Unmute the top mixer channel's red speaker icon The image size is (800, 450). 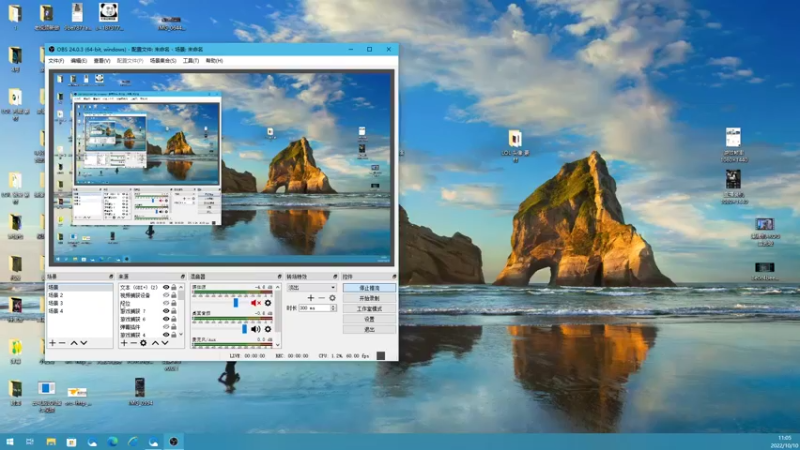click(x=256, y=303)
